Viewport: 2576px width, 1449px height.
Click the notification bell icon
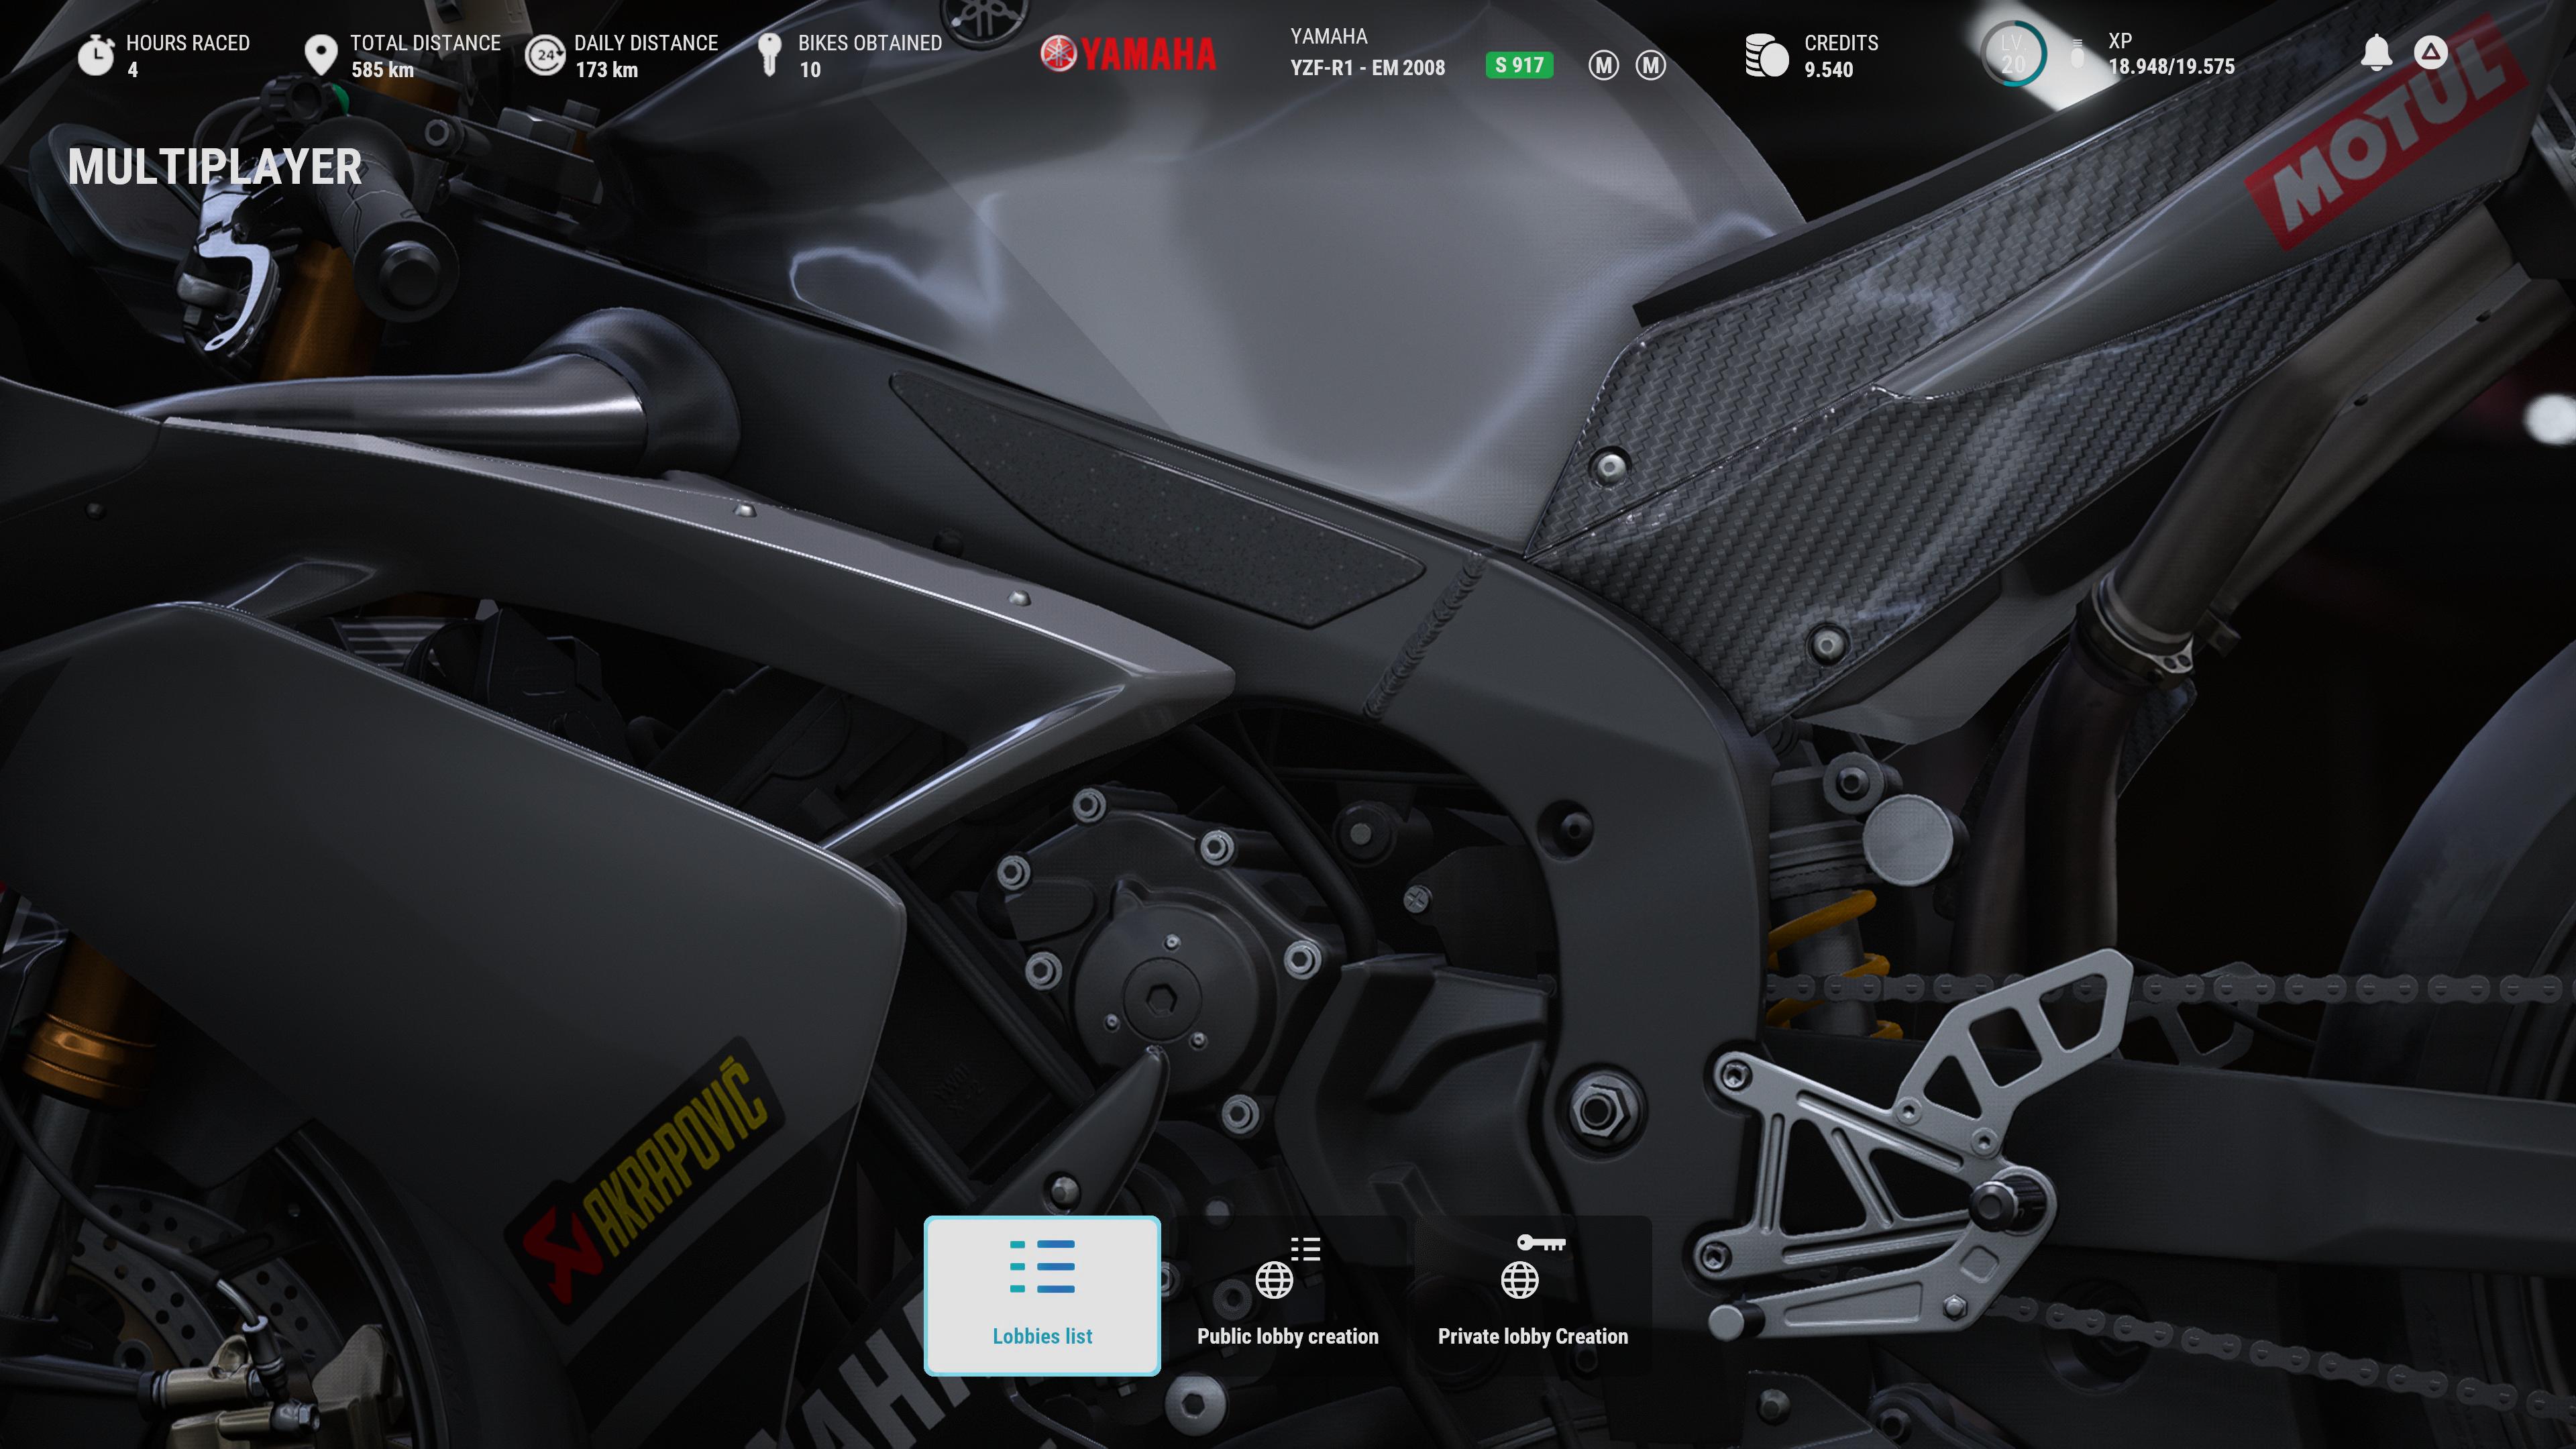tap(2376, 53)
